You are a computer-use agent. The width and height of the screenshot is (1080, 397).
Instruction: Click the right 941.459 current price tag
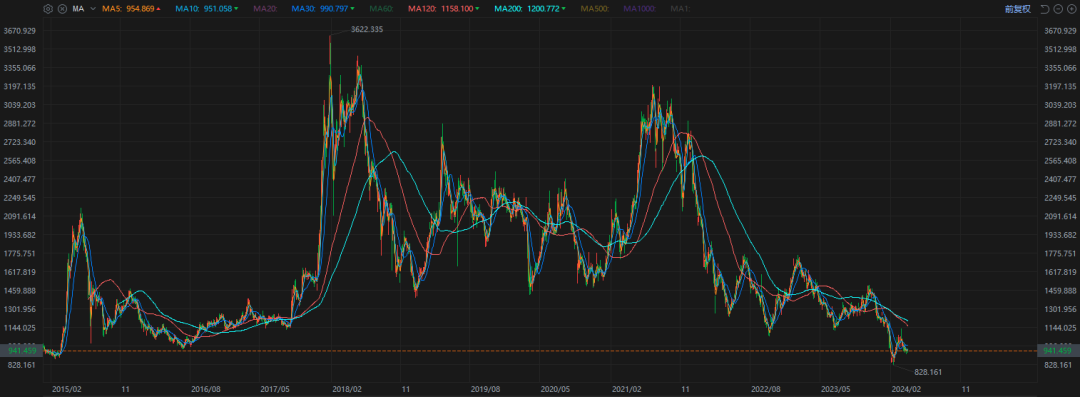click(1058, 351)
